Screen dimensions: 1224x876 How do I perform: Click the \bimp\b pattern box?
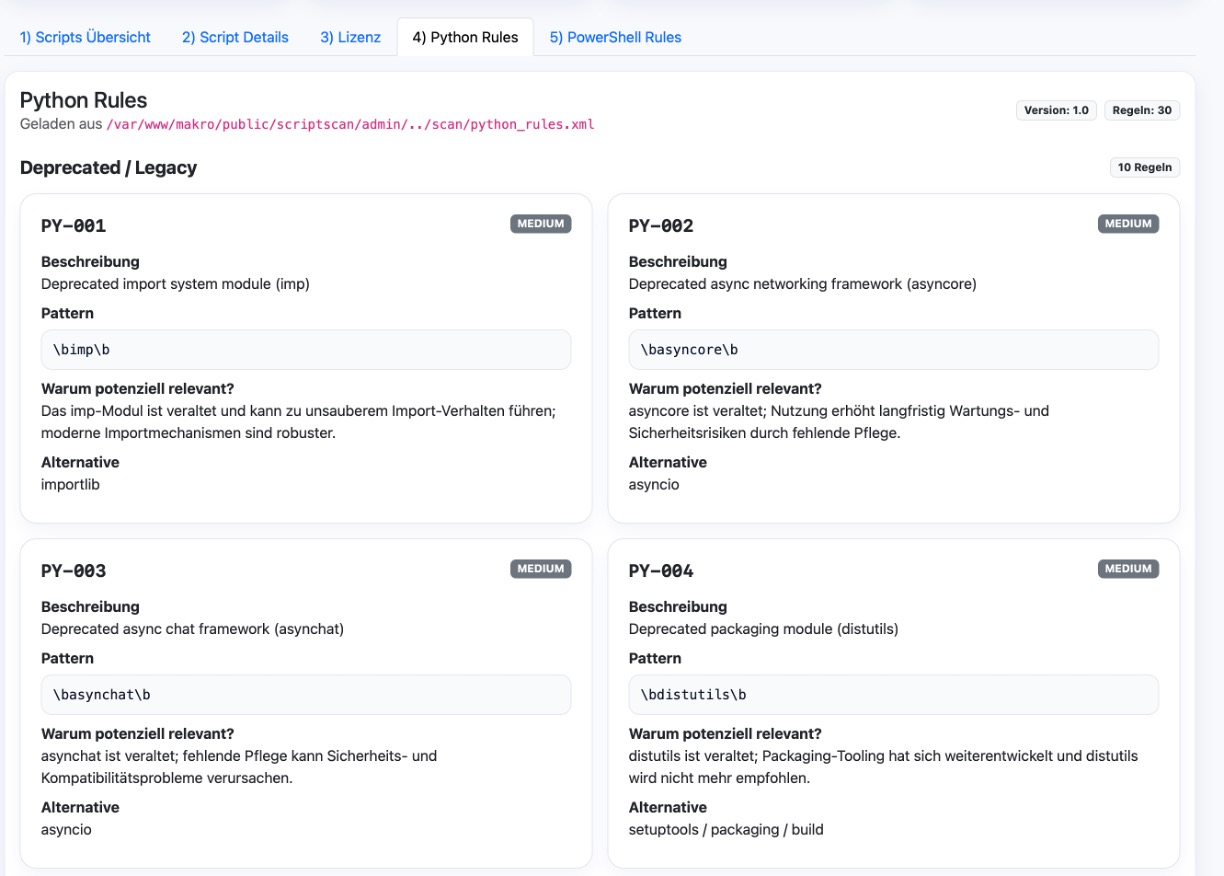(305, 350)
